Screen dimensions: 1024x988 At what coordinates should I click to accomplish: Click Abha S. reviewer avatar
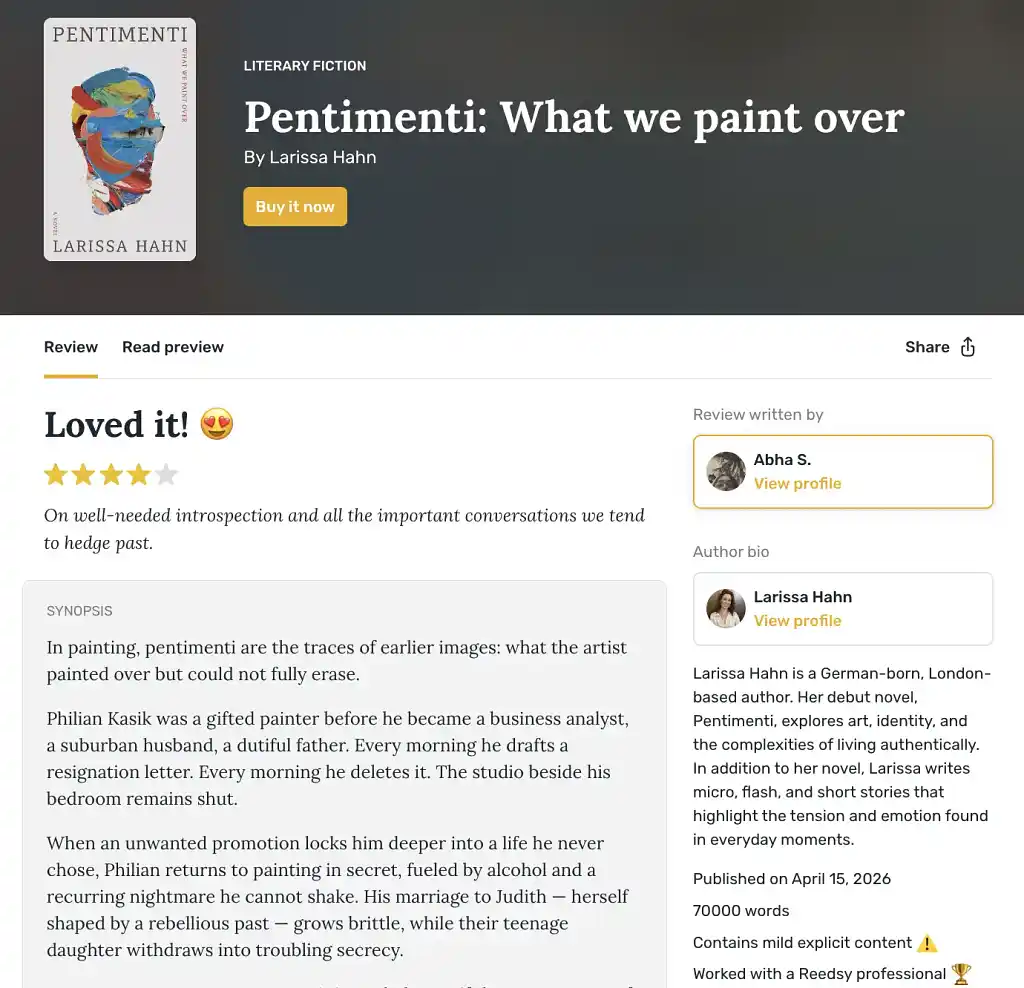[726, 471]
